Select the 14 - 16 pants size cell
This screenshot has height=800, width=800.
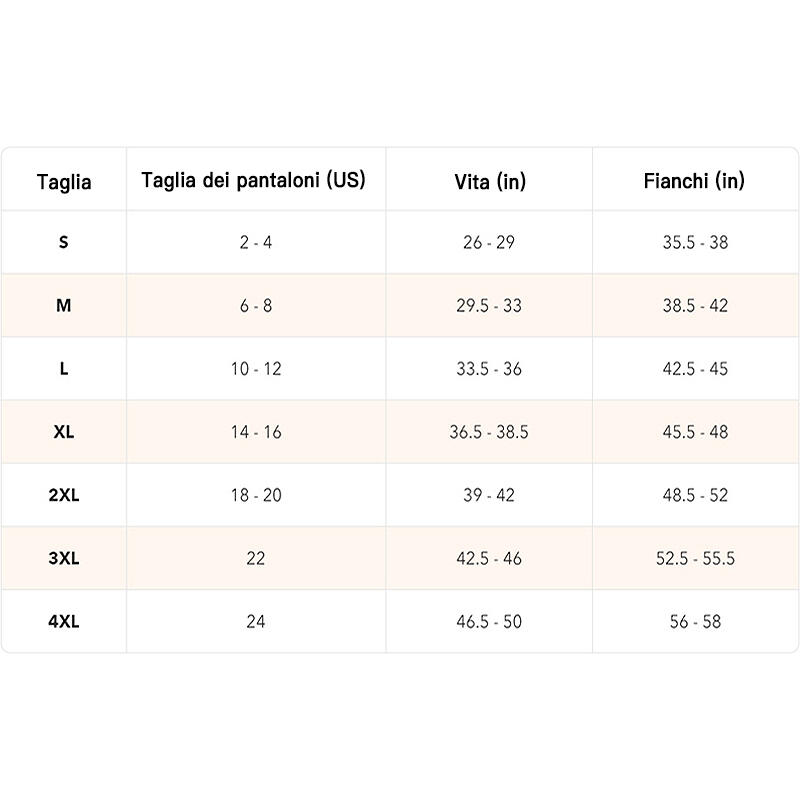256,432
